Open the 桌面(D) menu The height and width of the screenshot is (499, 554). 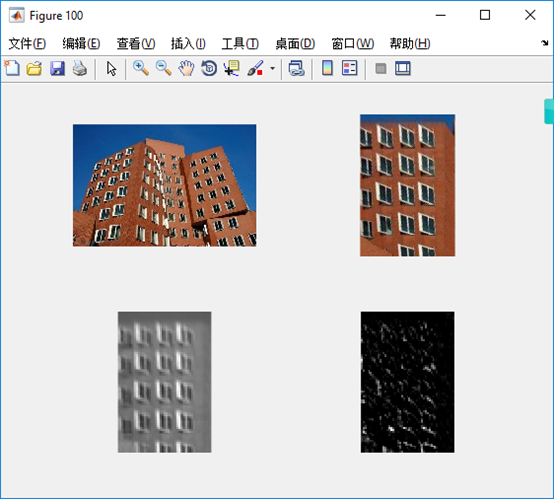click(295, 44)
